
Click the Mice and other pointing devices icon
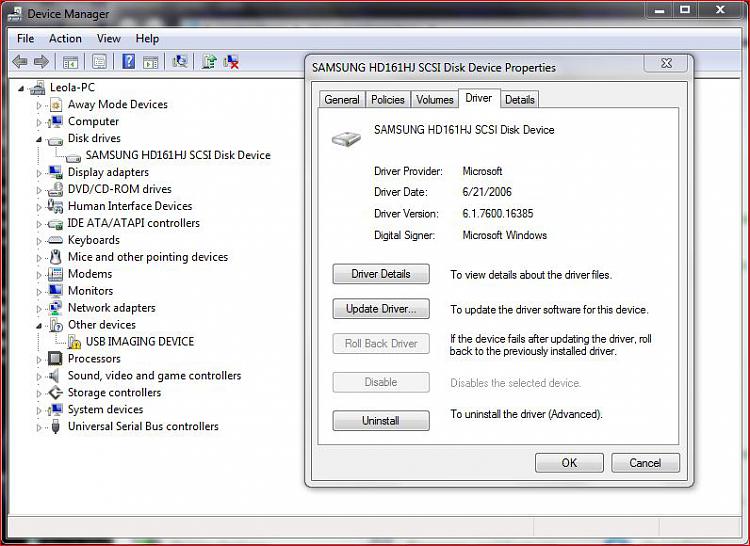click(x=56, y=257)
